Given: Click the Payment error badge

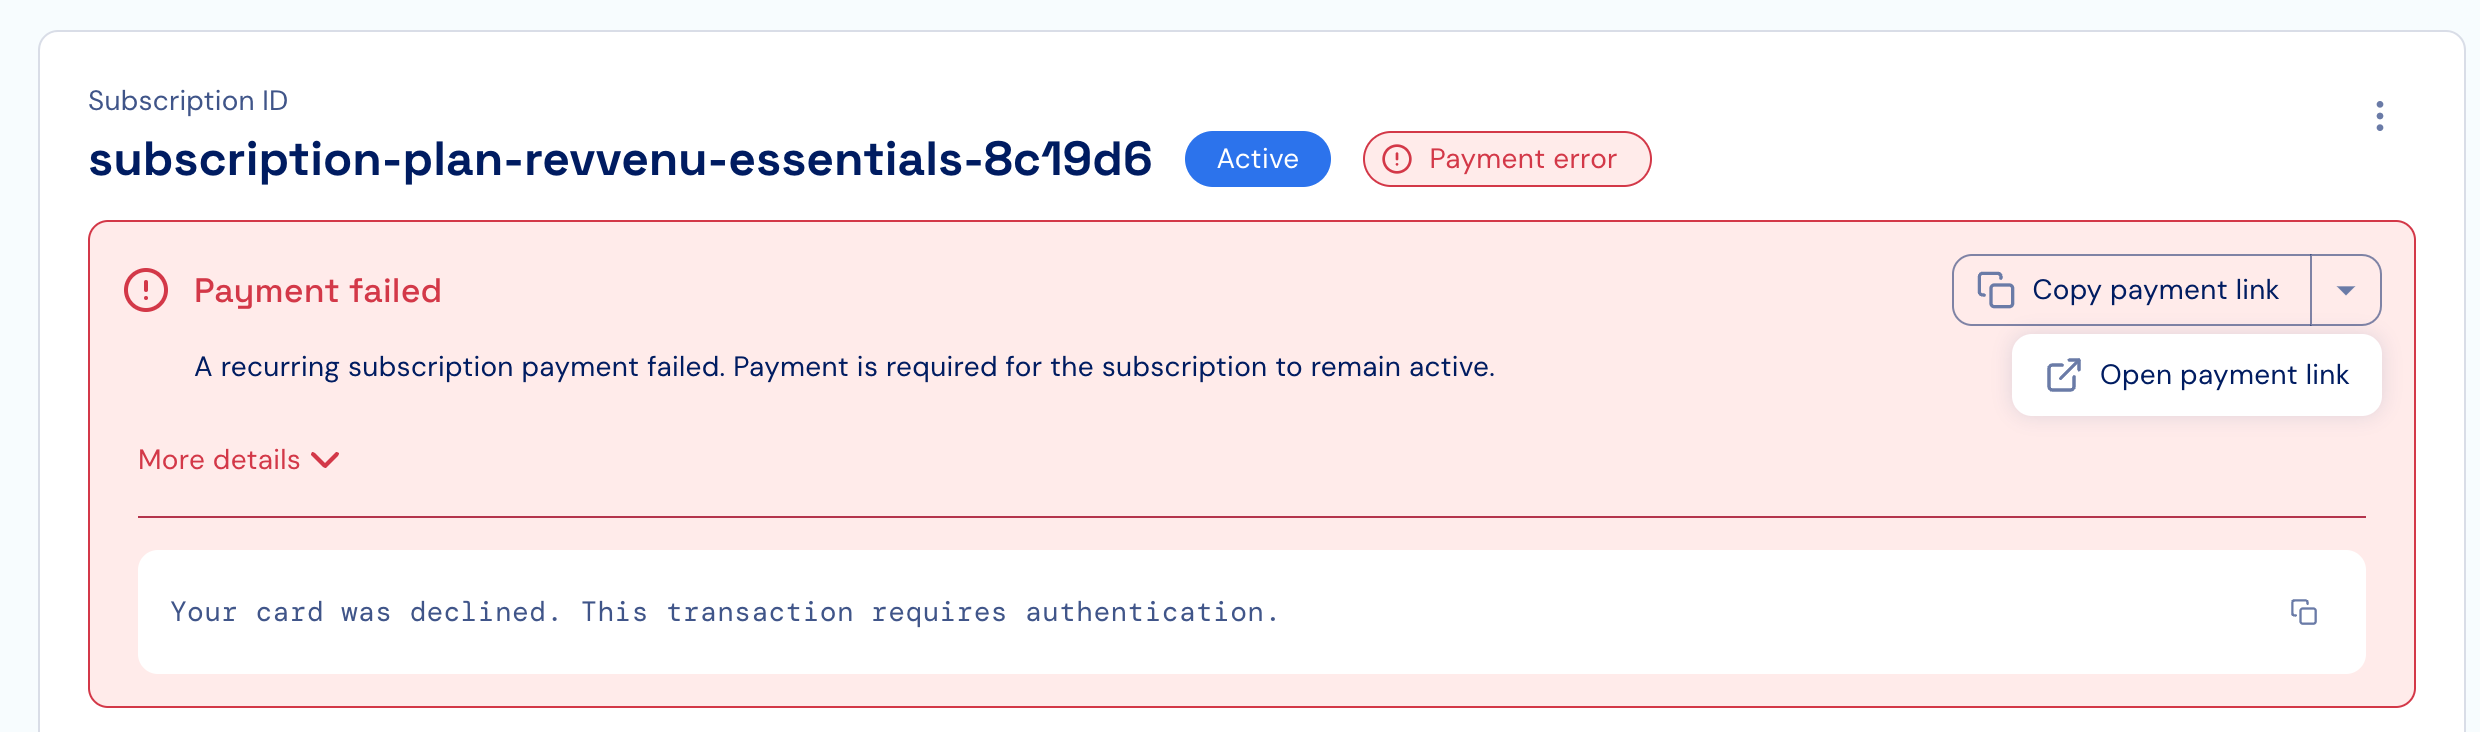Looking at the screenshot, I should (x=1506, y=159).
